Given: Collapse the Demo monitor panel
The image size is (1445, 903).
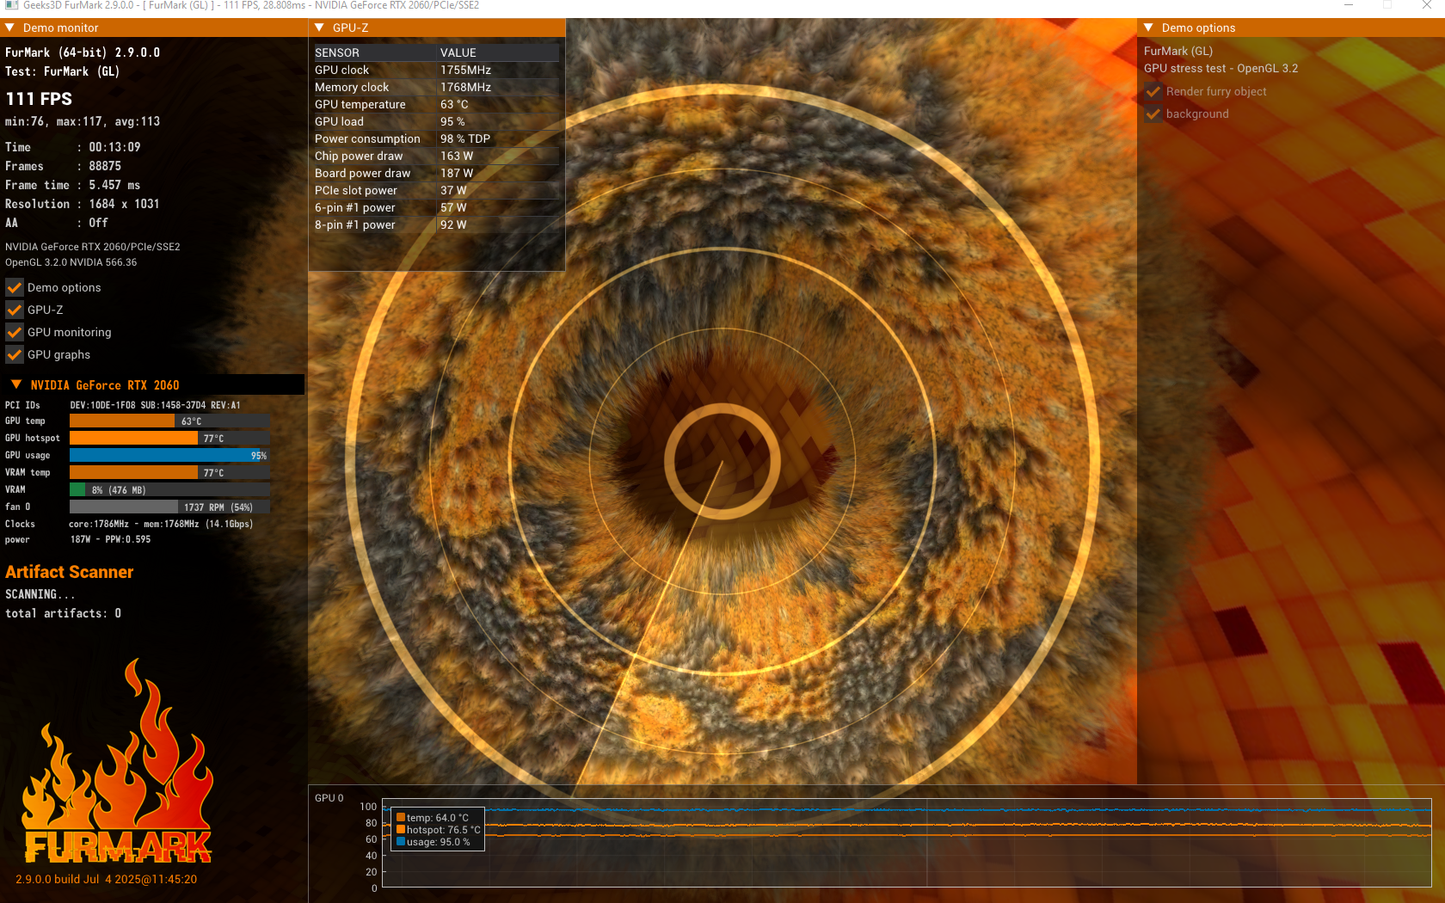Looking at the screenshot, I should click(x=10, y=28).
